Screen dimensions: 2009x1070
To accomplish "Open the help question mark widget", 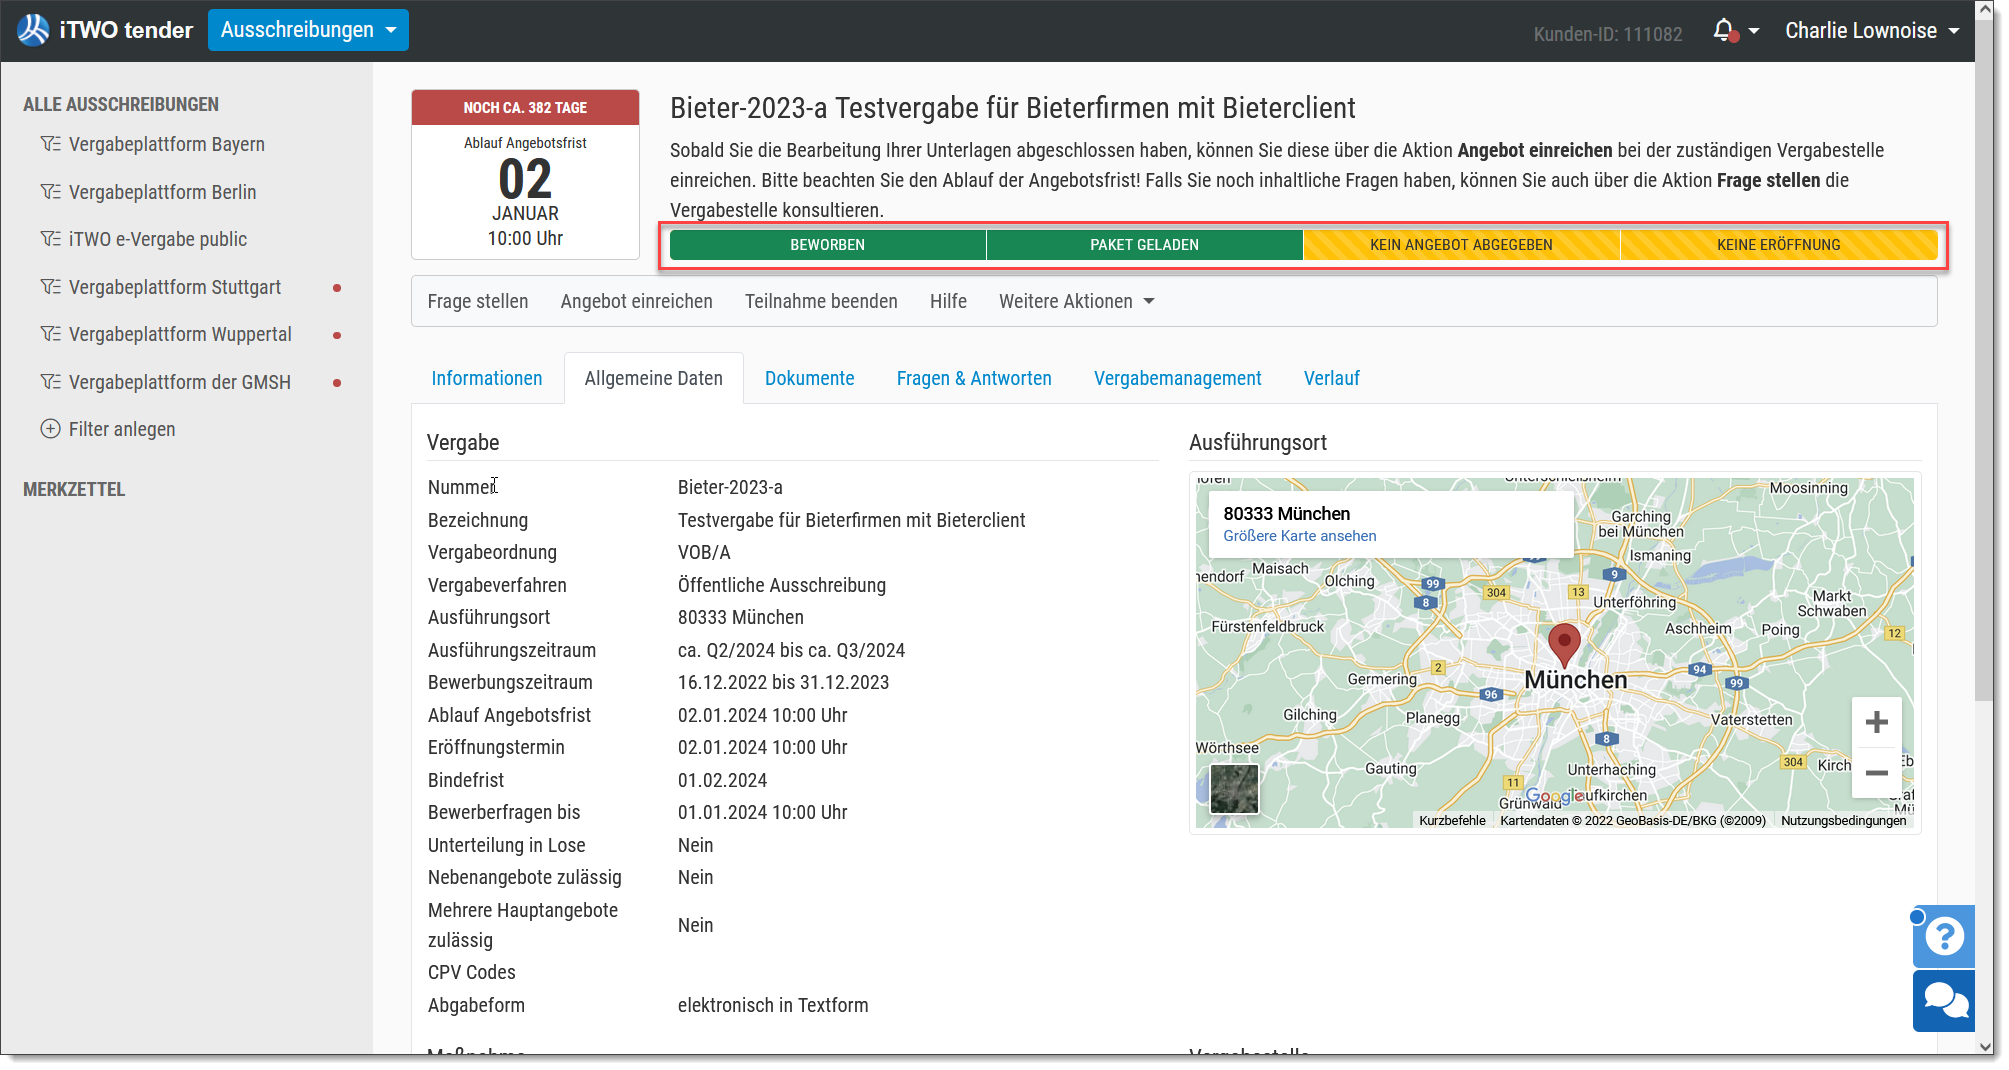I will coord(1944,936).
